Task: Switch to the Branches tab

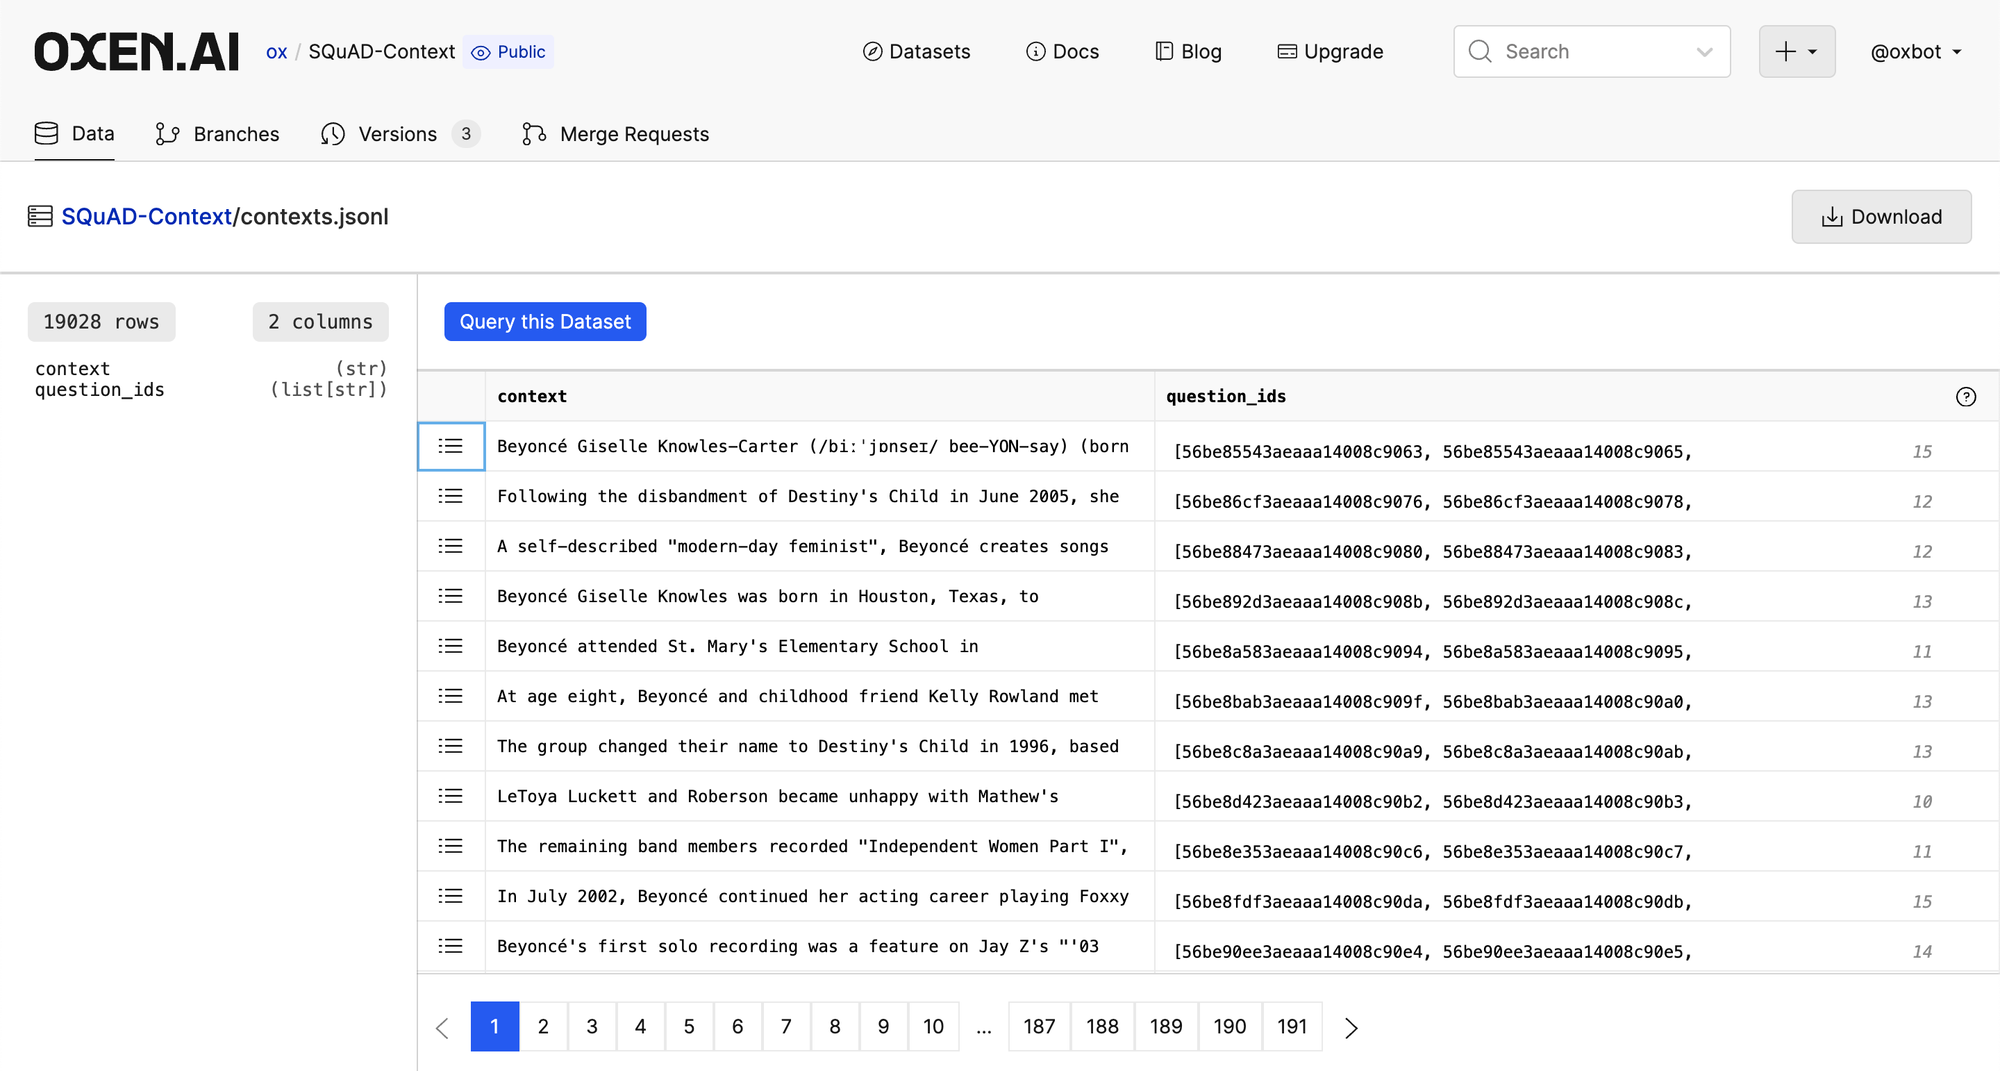Action: [x=217, y=134]
